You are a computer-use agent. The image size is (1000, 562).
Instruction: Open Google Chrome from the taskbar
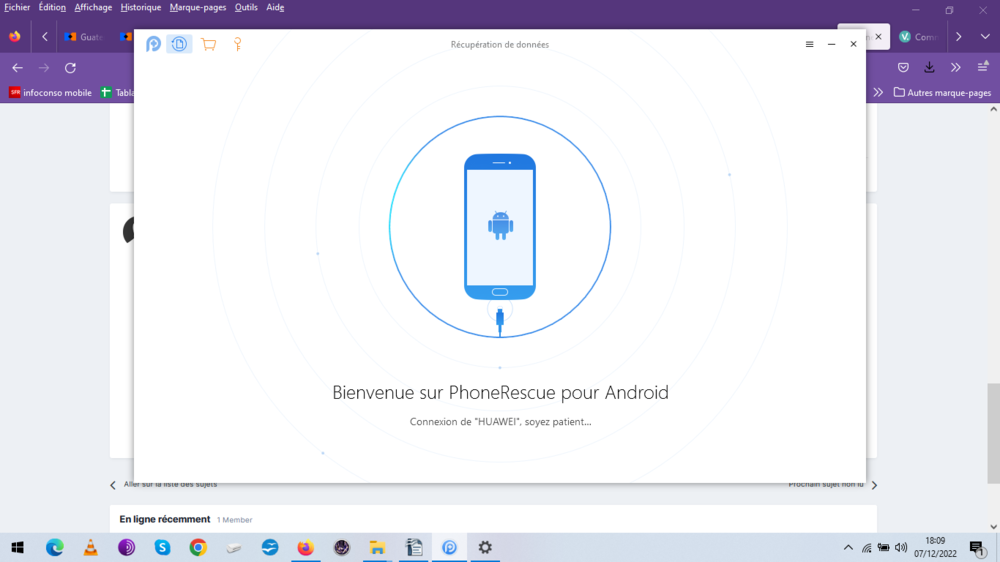(198, 547)
